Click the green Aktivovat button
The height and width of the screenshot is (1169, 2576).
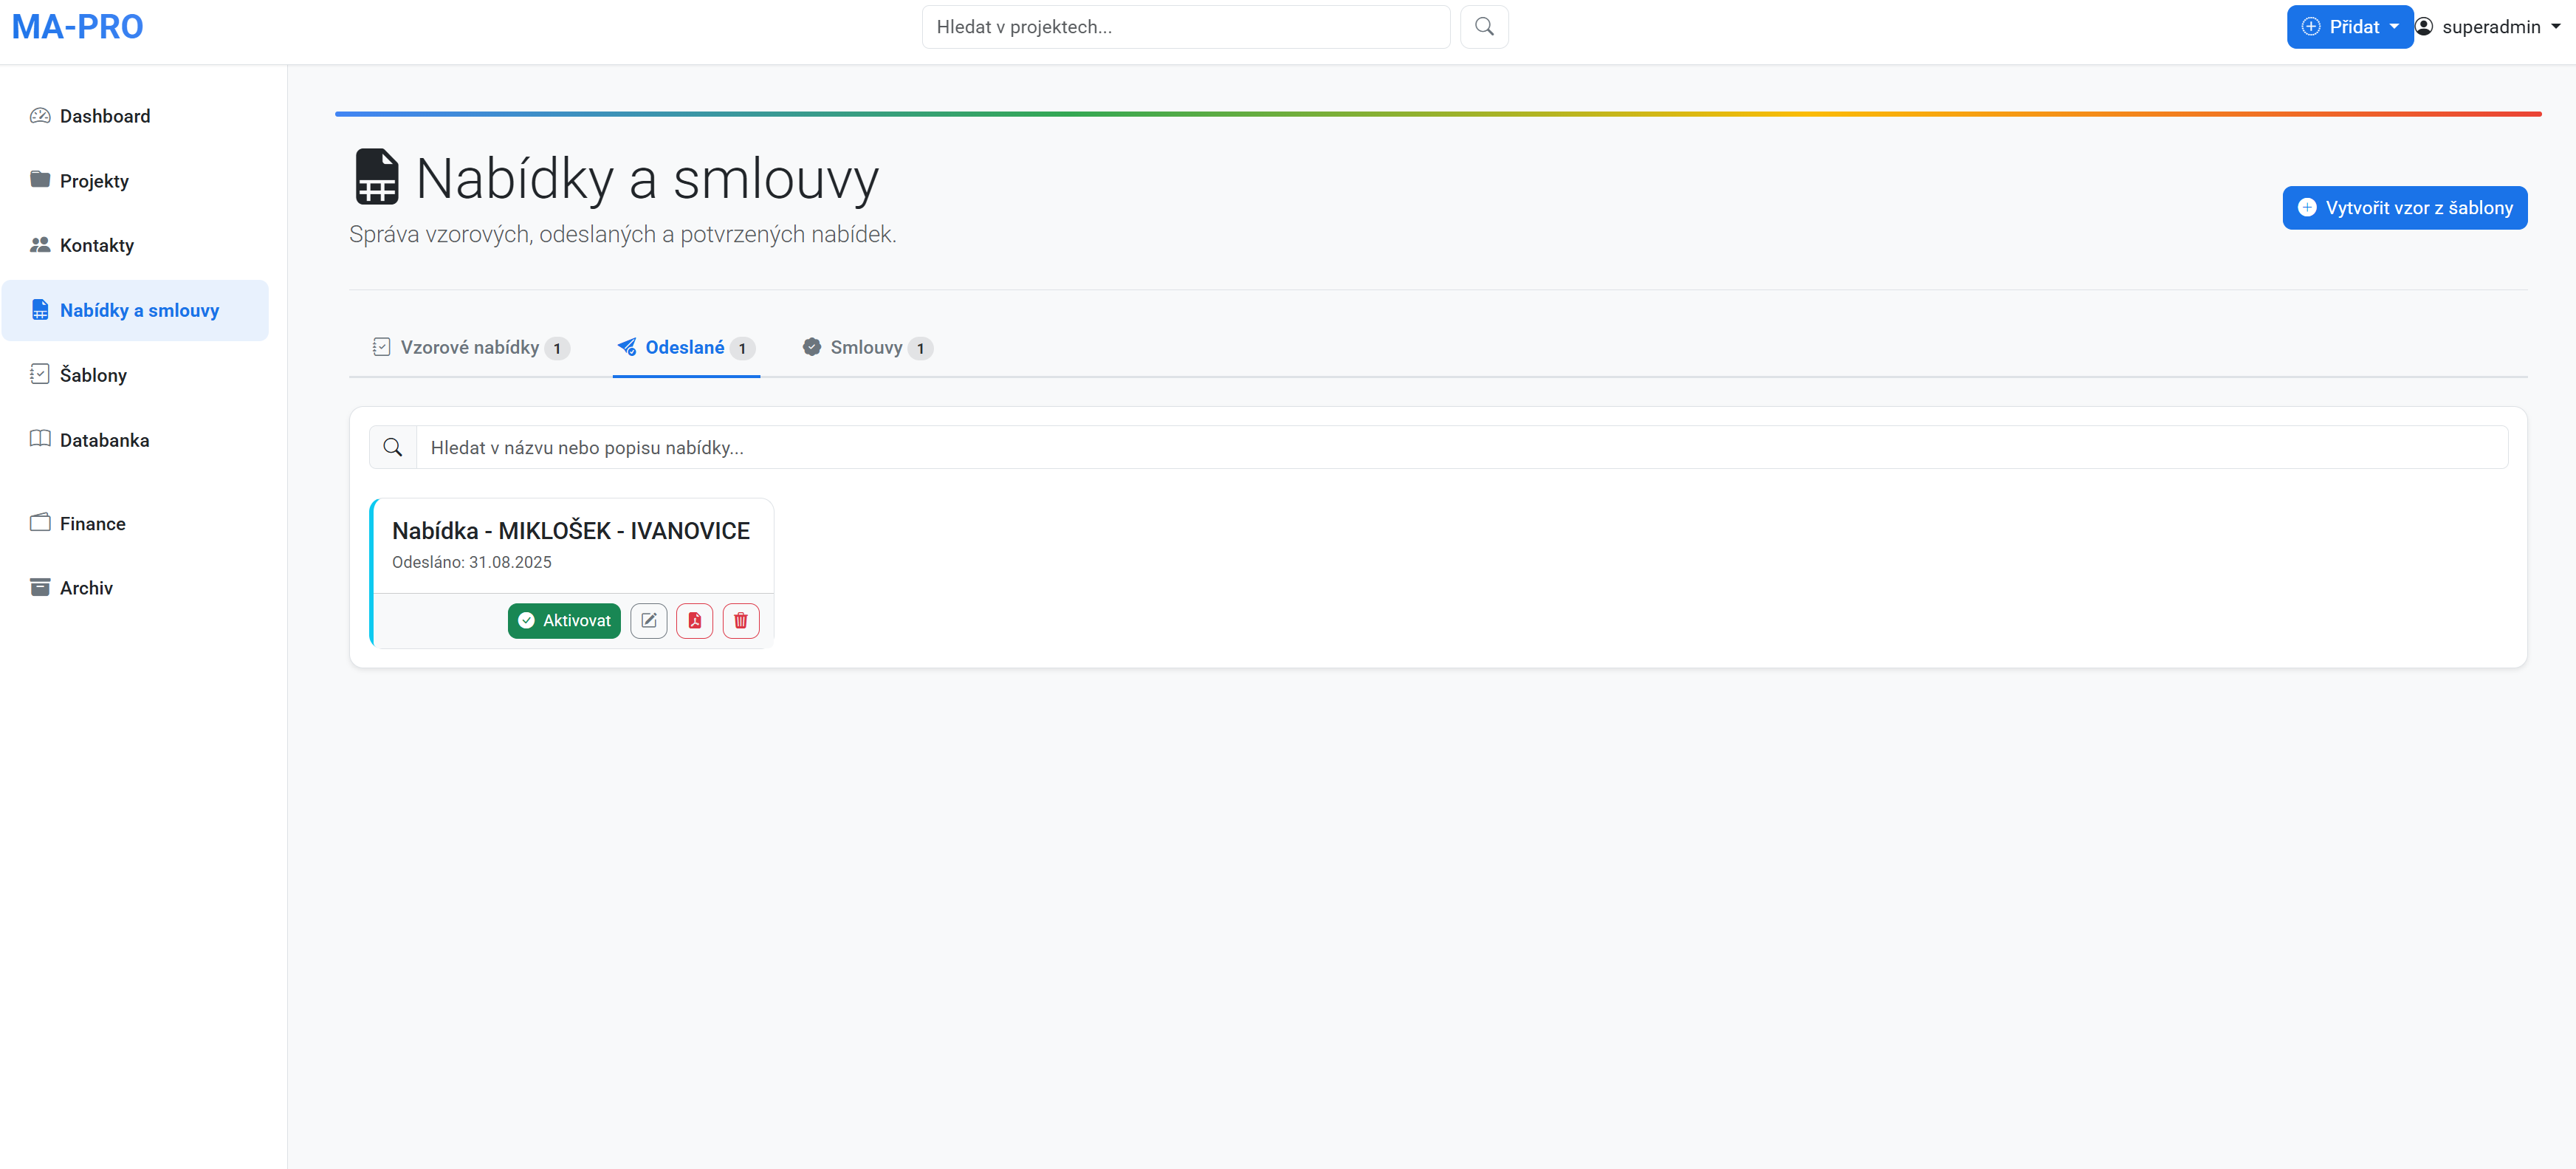564,620
